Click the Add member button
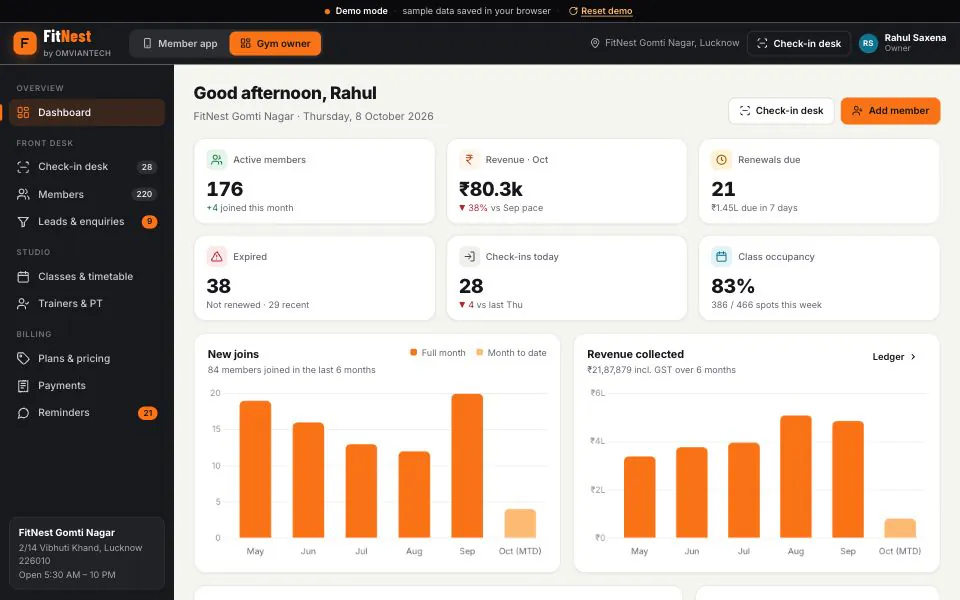Viewport: 960px width, 600px height. point(890,111)
